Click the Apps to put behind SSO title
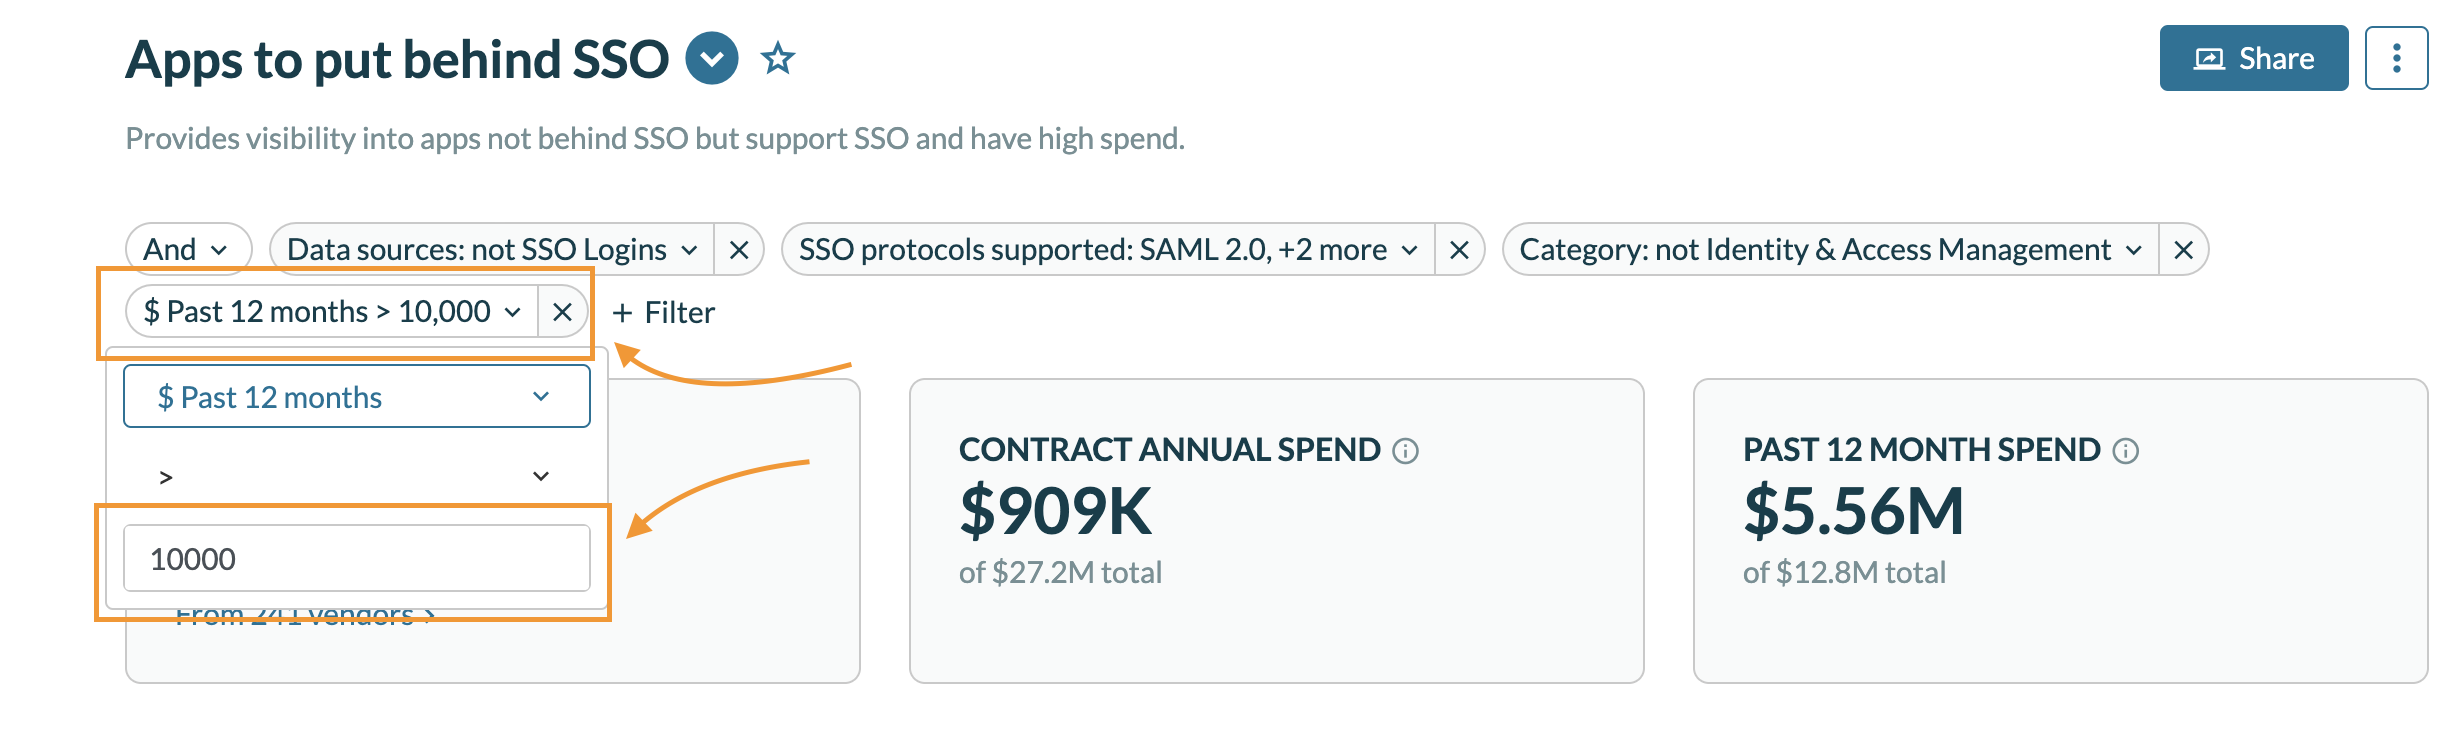 point(397,59)
